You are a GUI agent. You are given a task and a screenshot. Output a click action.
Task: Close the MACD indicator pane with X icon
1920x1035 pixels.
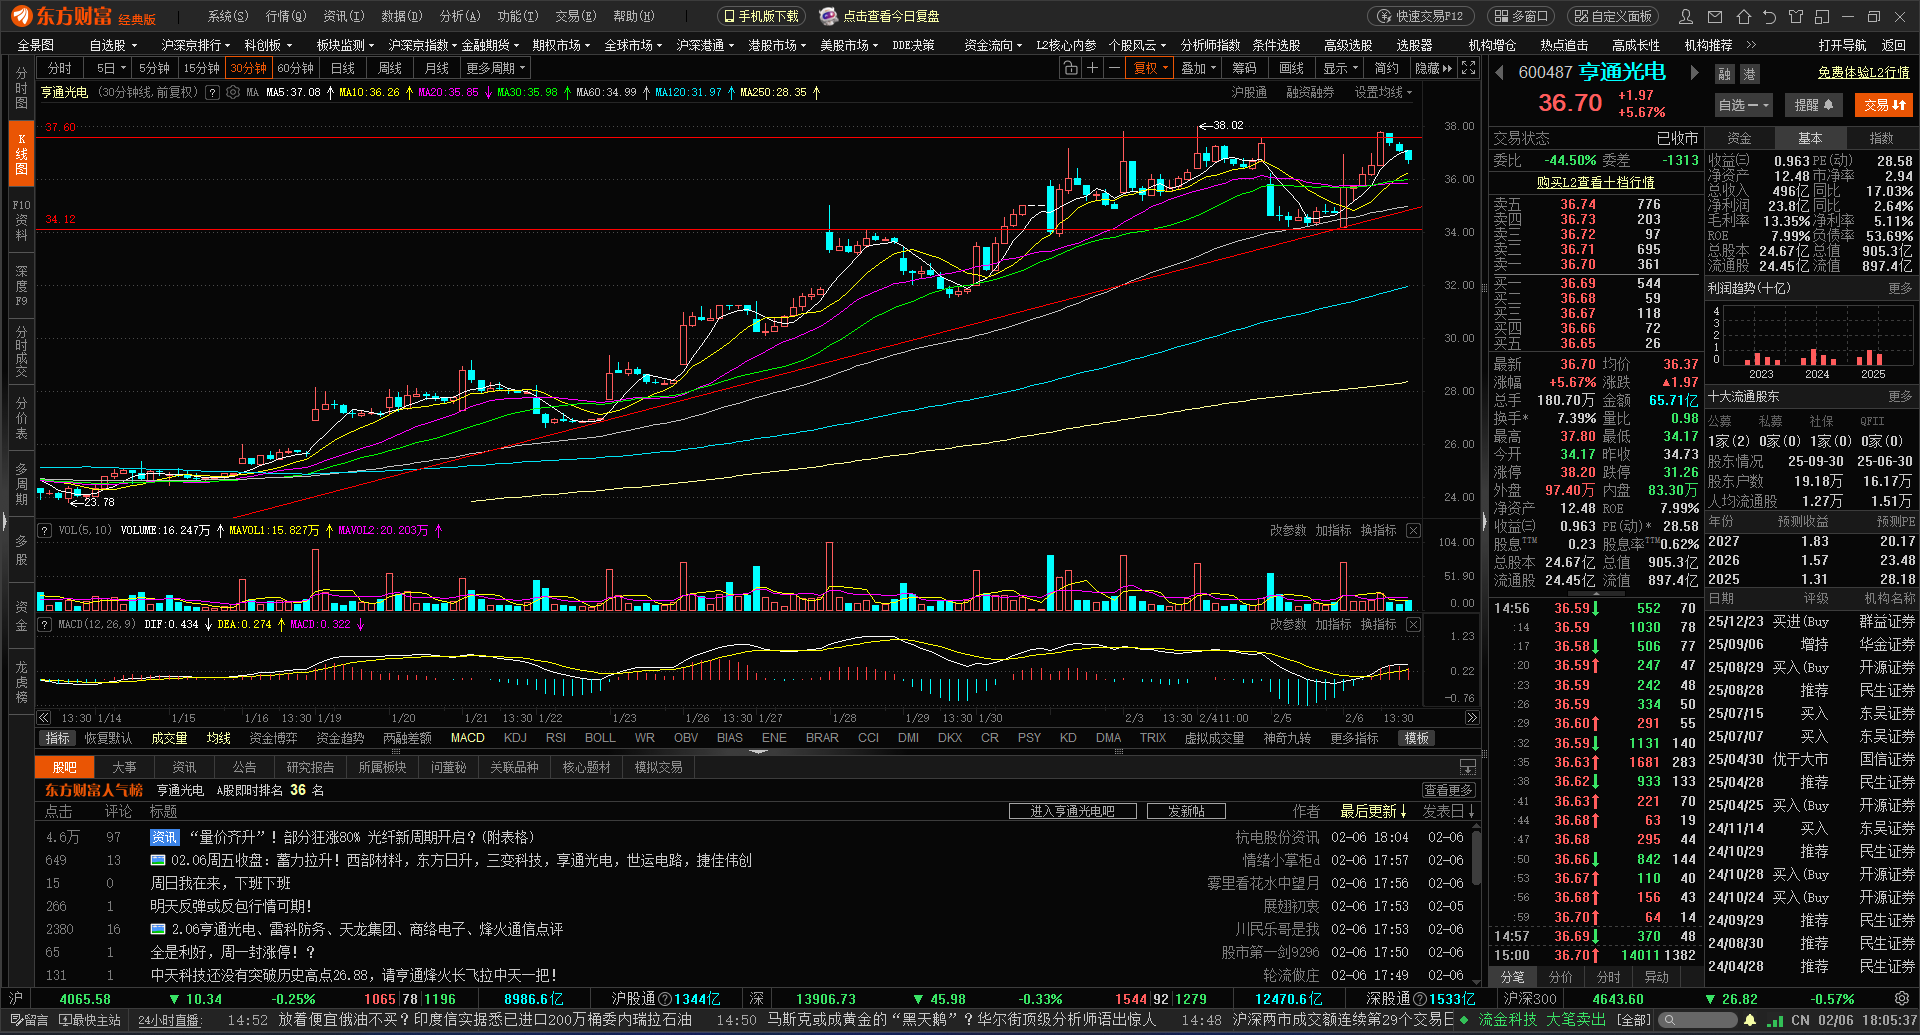(x=1413, y=624)
